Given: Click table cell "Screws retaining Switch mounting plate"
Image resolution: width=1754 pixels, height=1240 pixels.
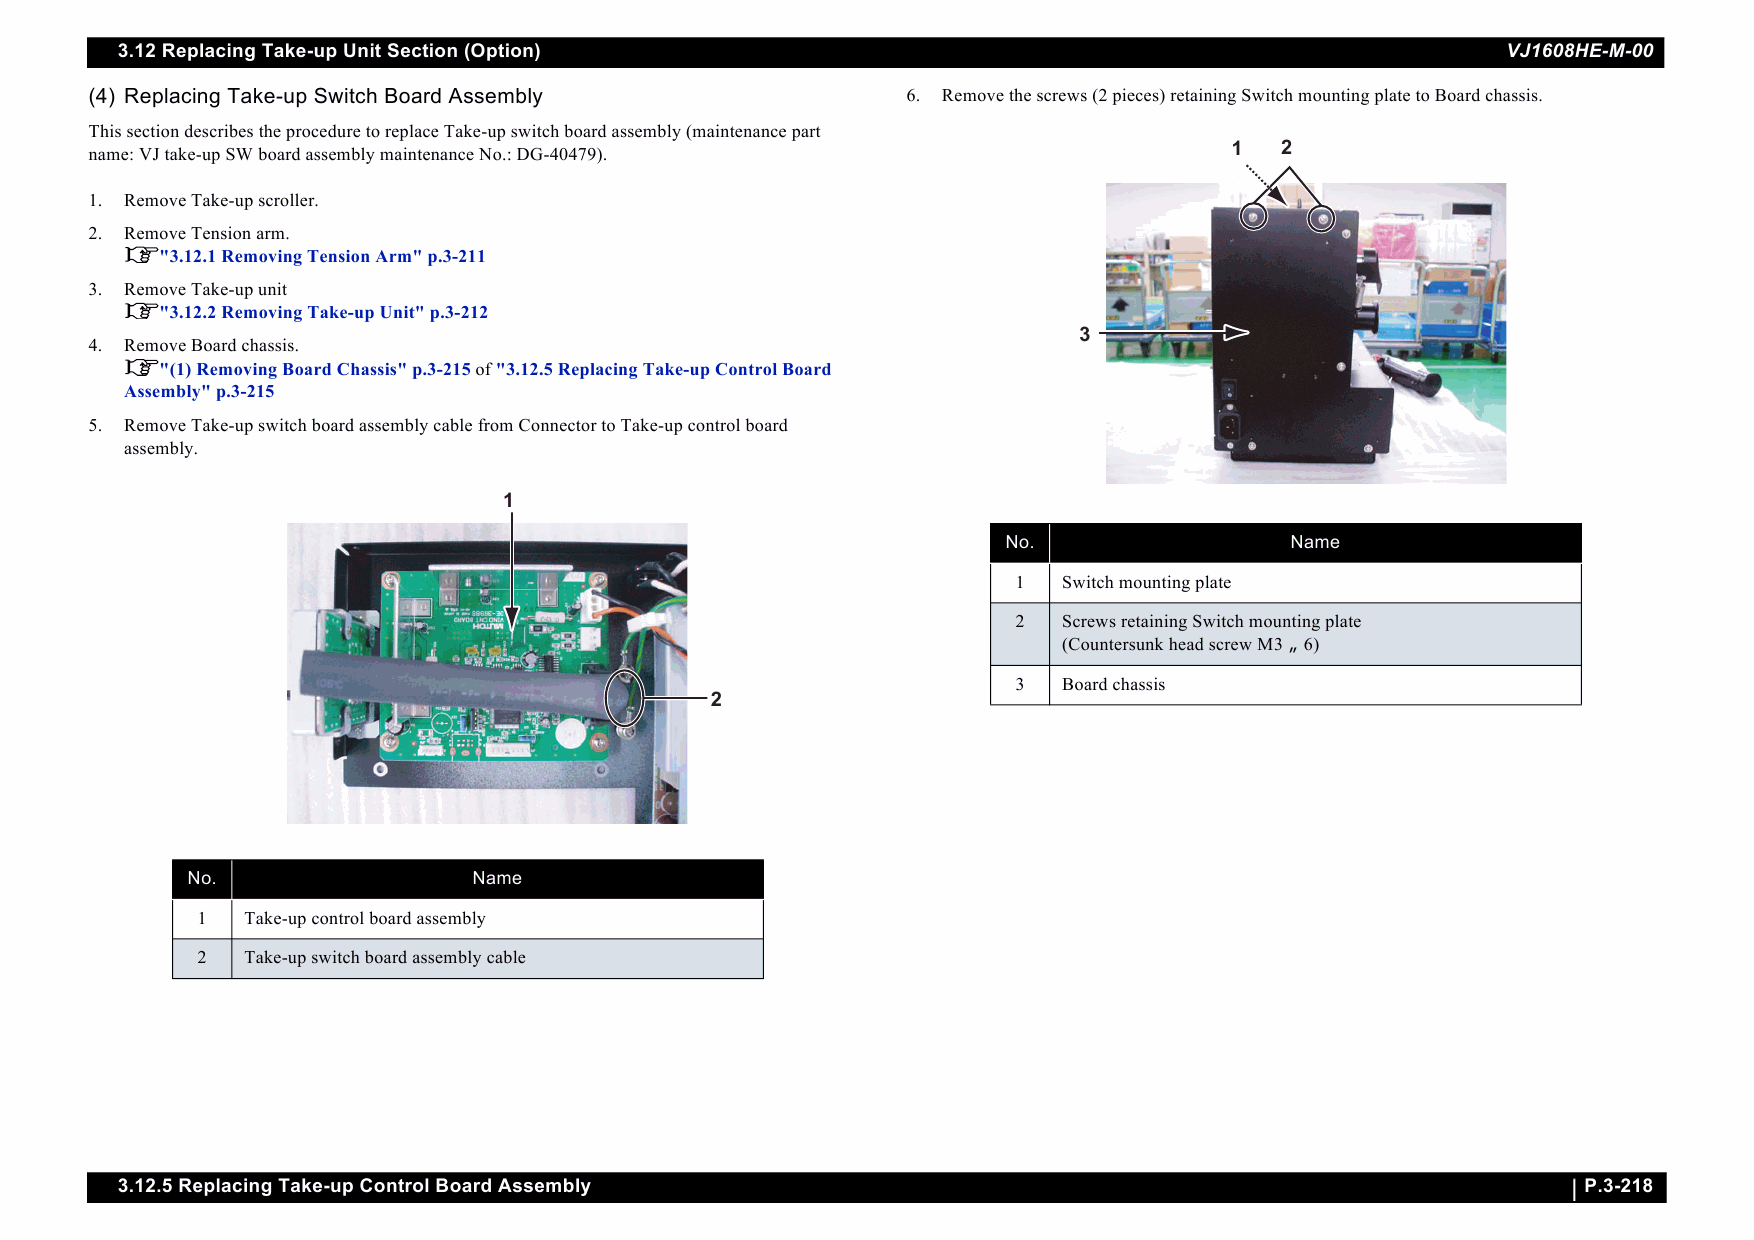Looking at the screenshot, I should point(1315,633).
